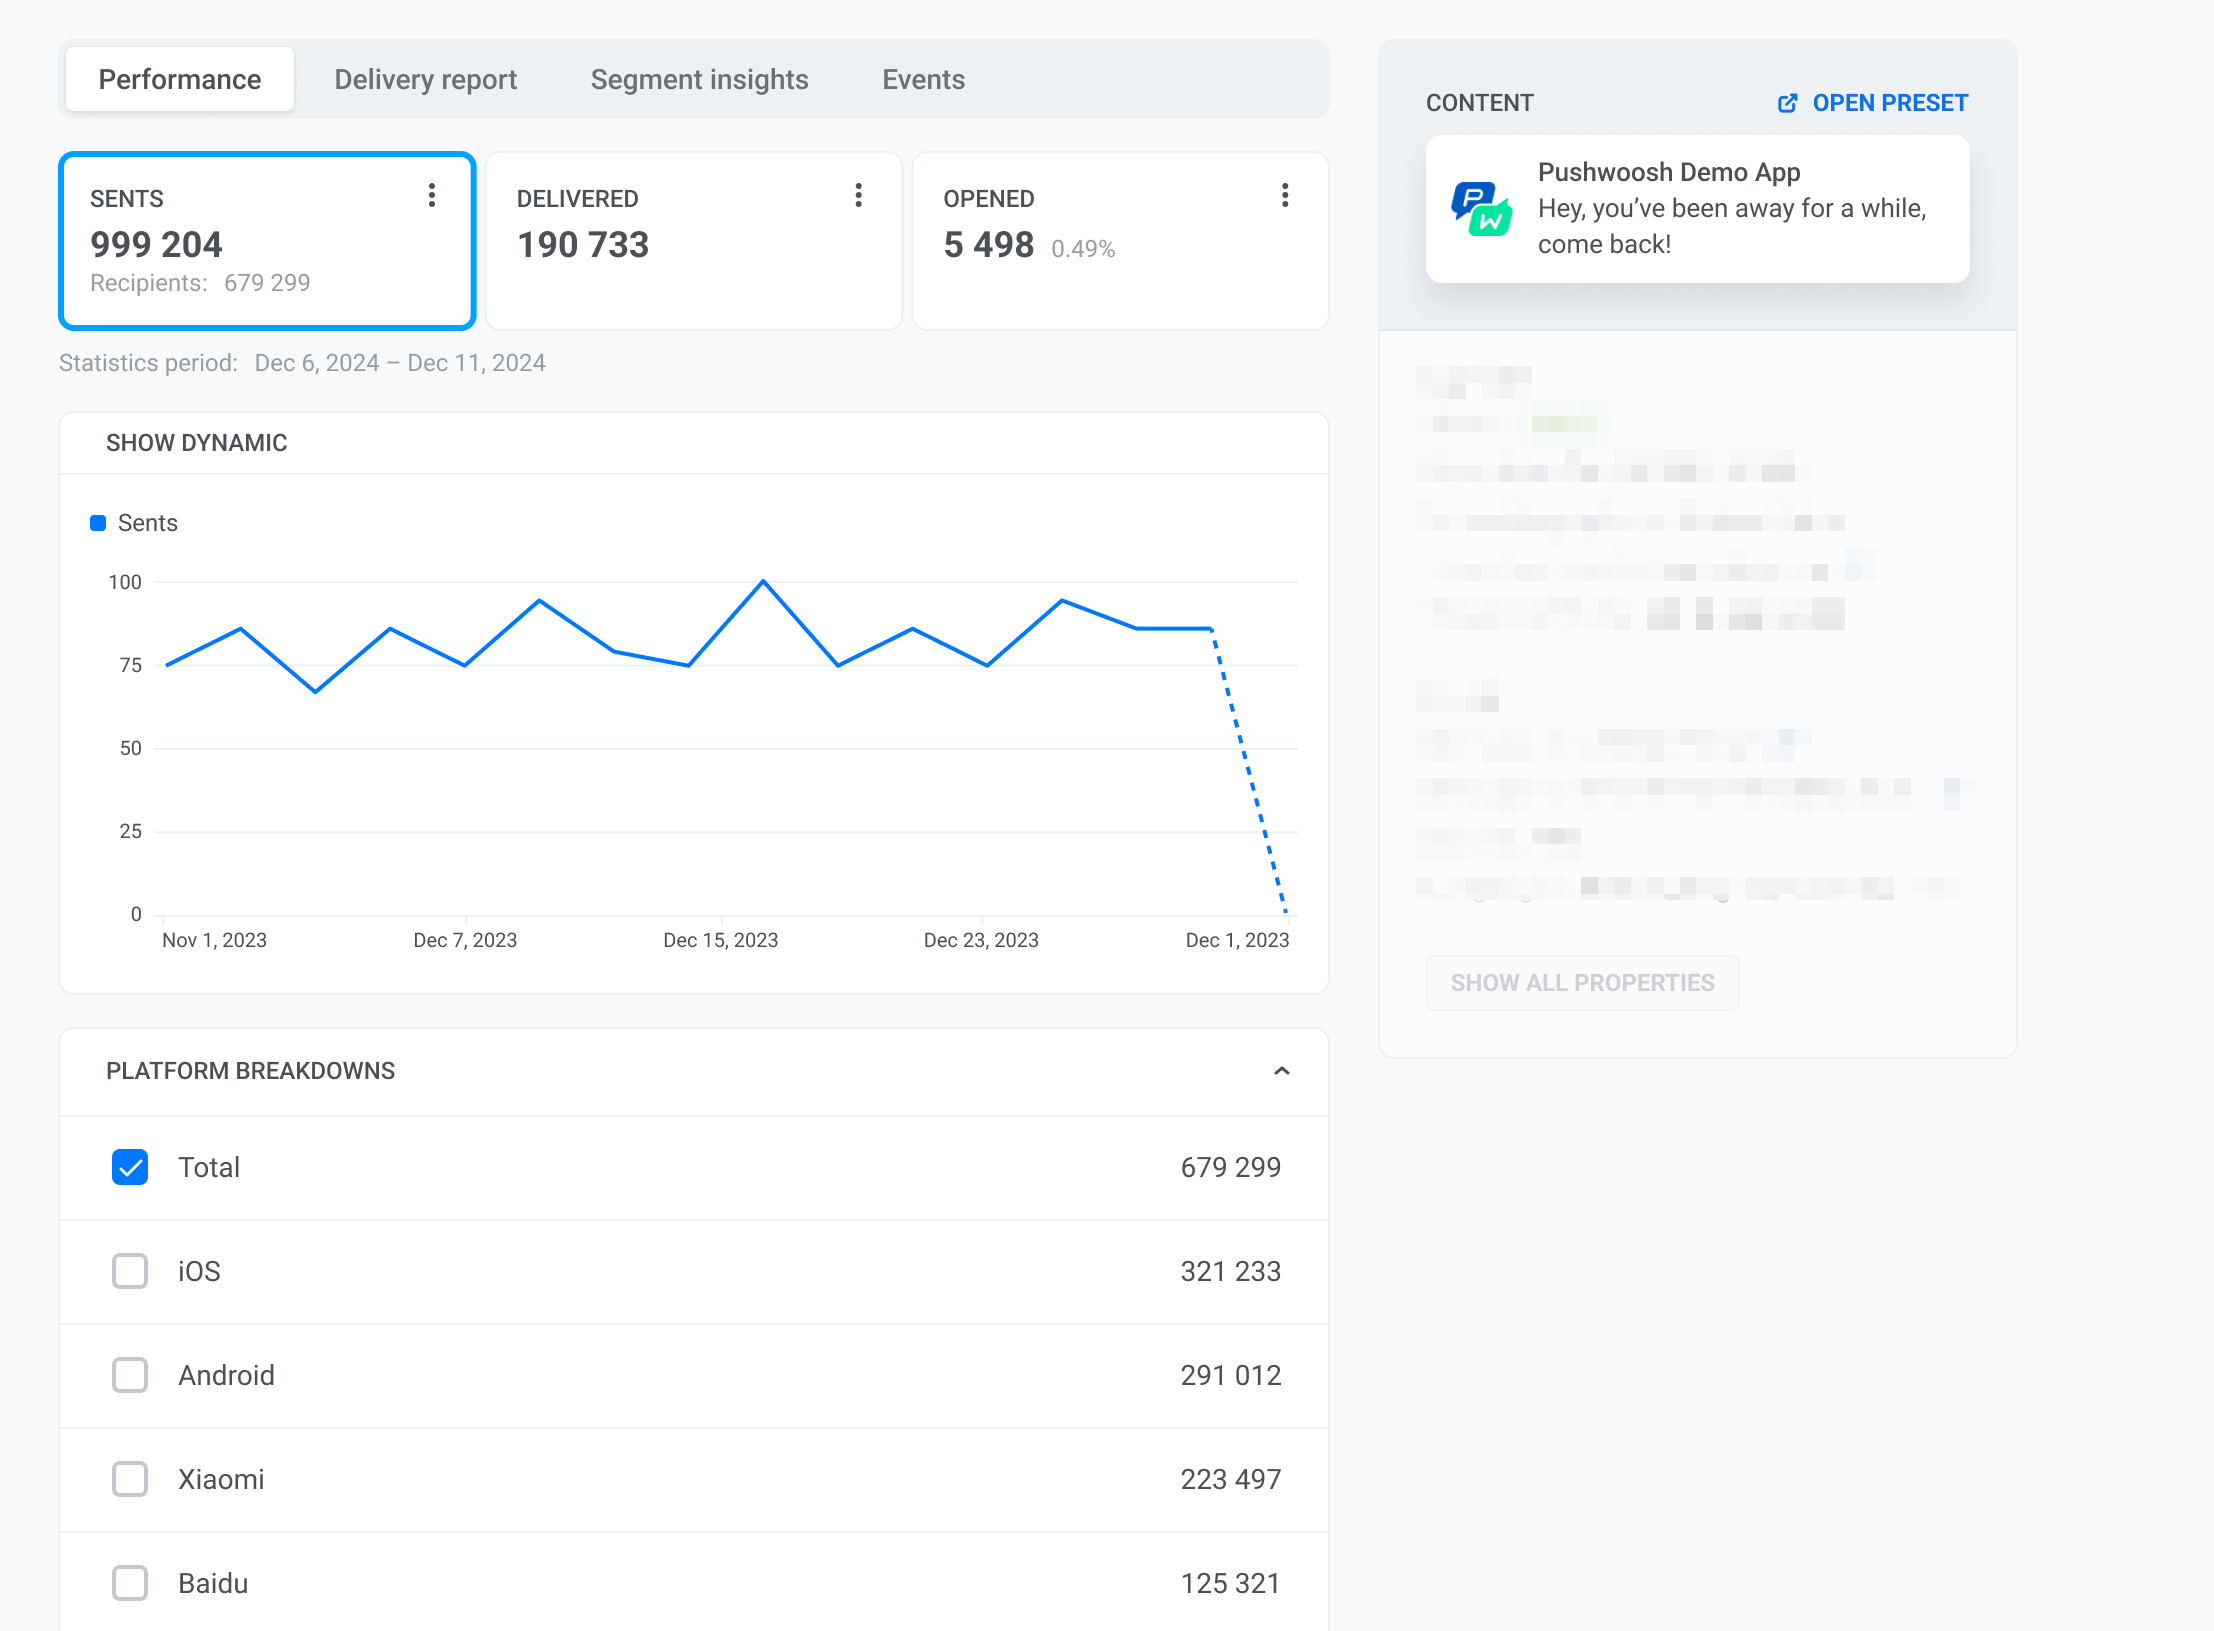Viewport: 2214px width, 1631px height.
Task: Click the Dec 7, 2023 axis label
Action: pyautogui.click(x=465, y=940)
